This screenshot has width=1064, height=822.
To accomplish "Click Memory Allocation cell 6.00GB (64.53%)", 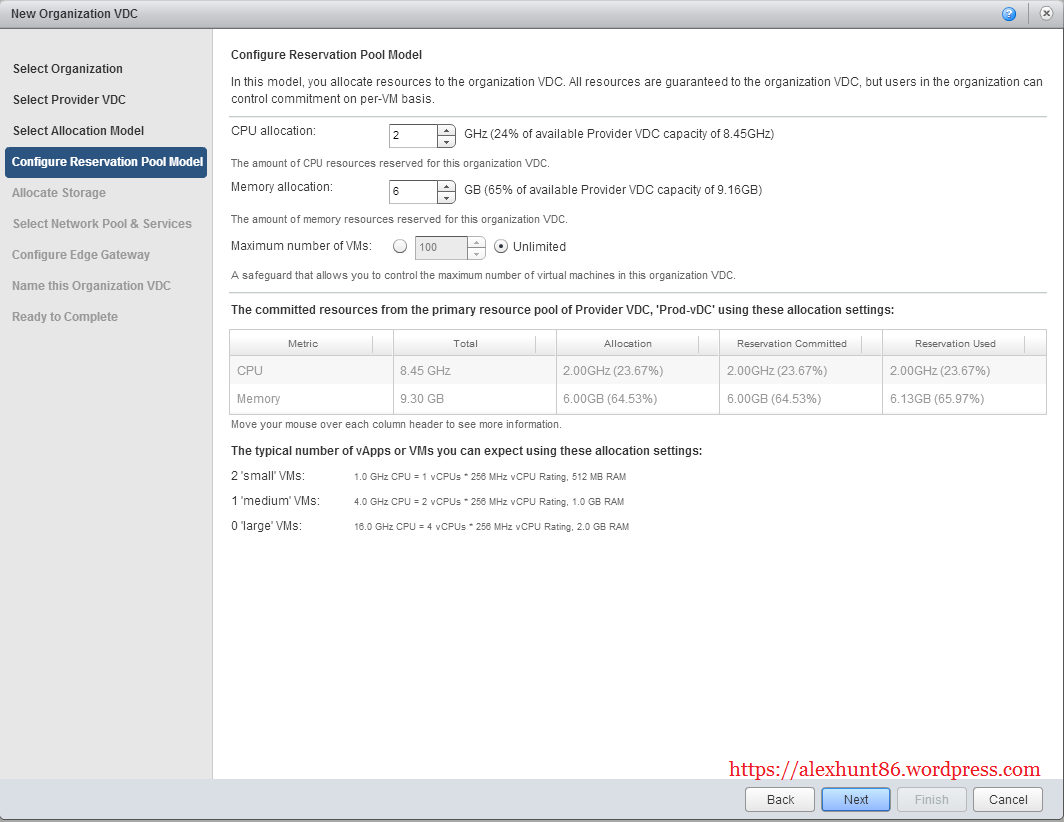I will tap(637, 398).
